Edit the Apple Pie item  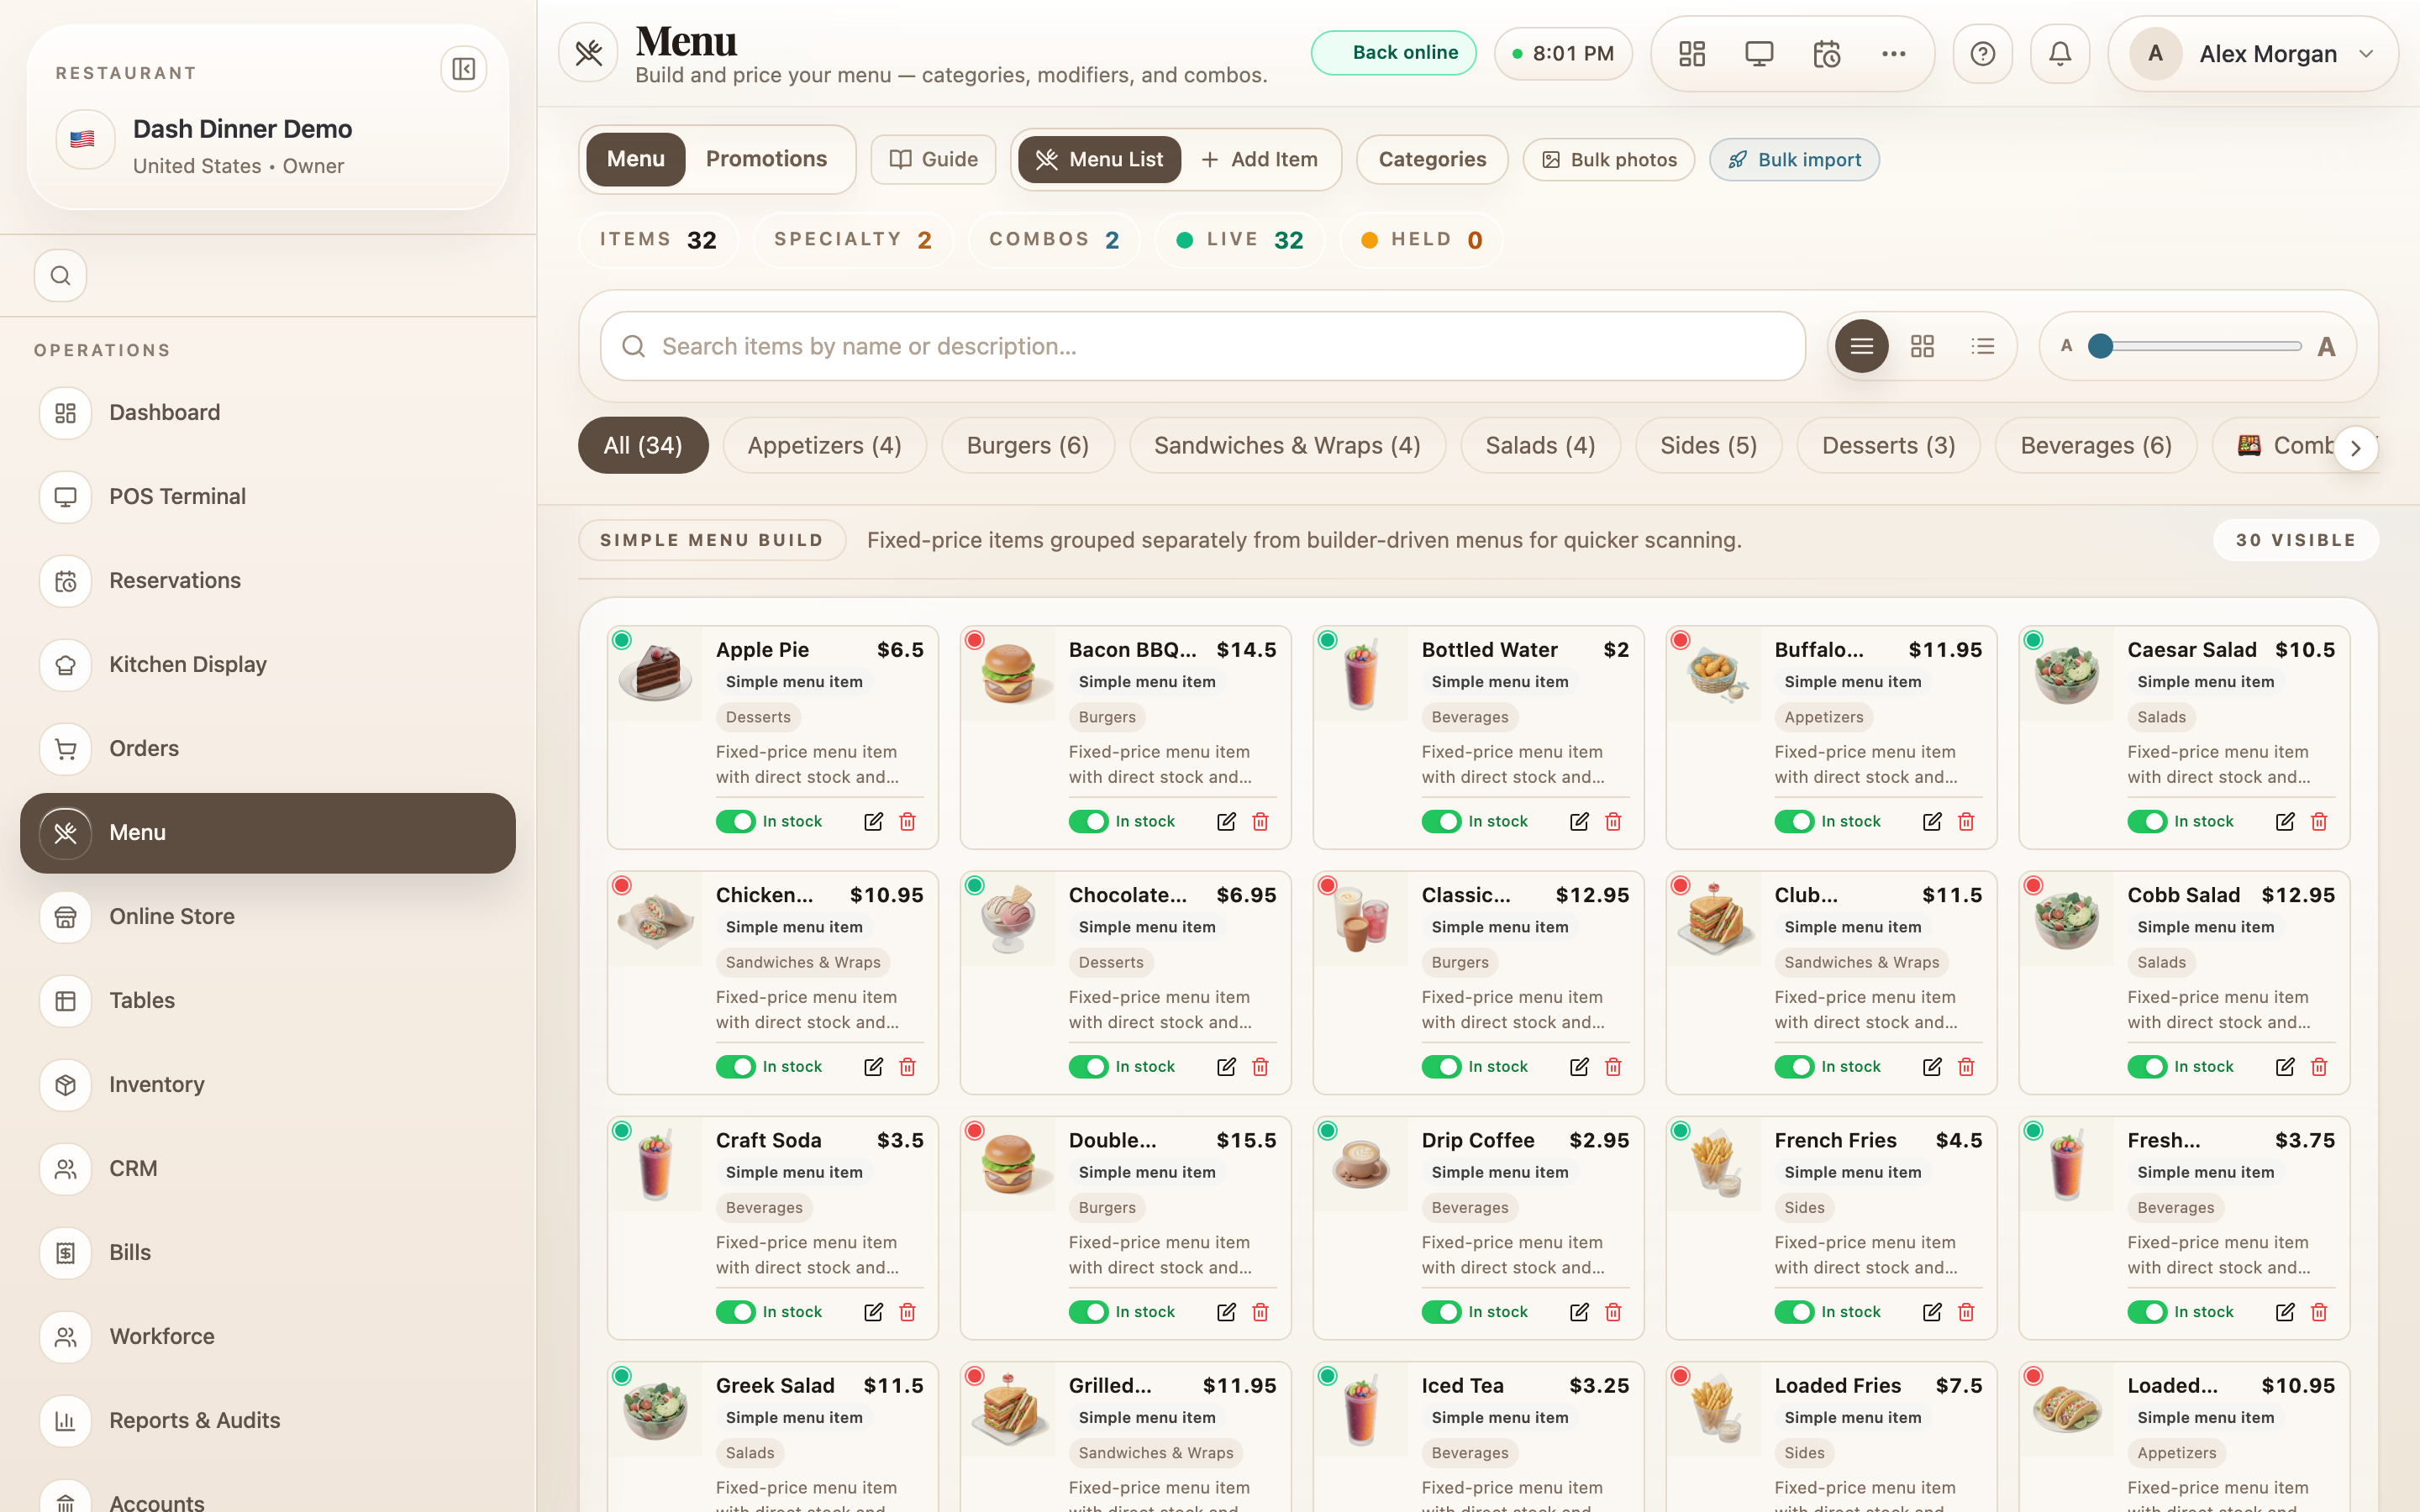[873, 821]
